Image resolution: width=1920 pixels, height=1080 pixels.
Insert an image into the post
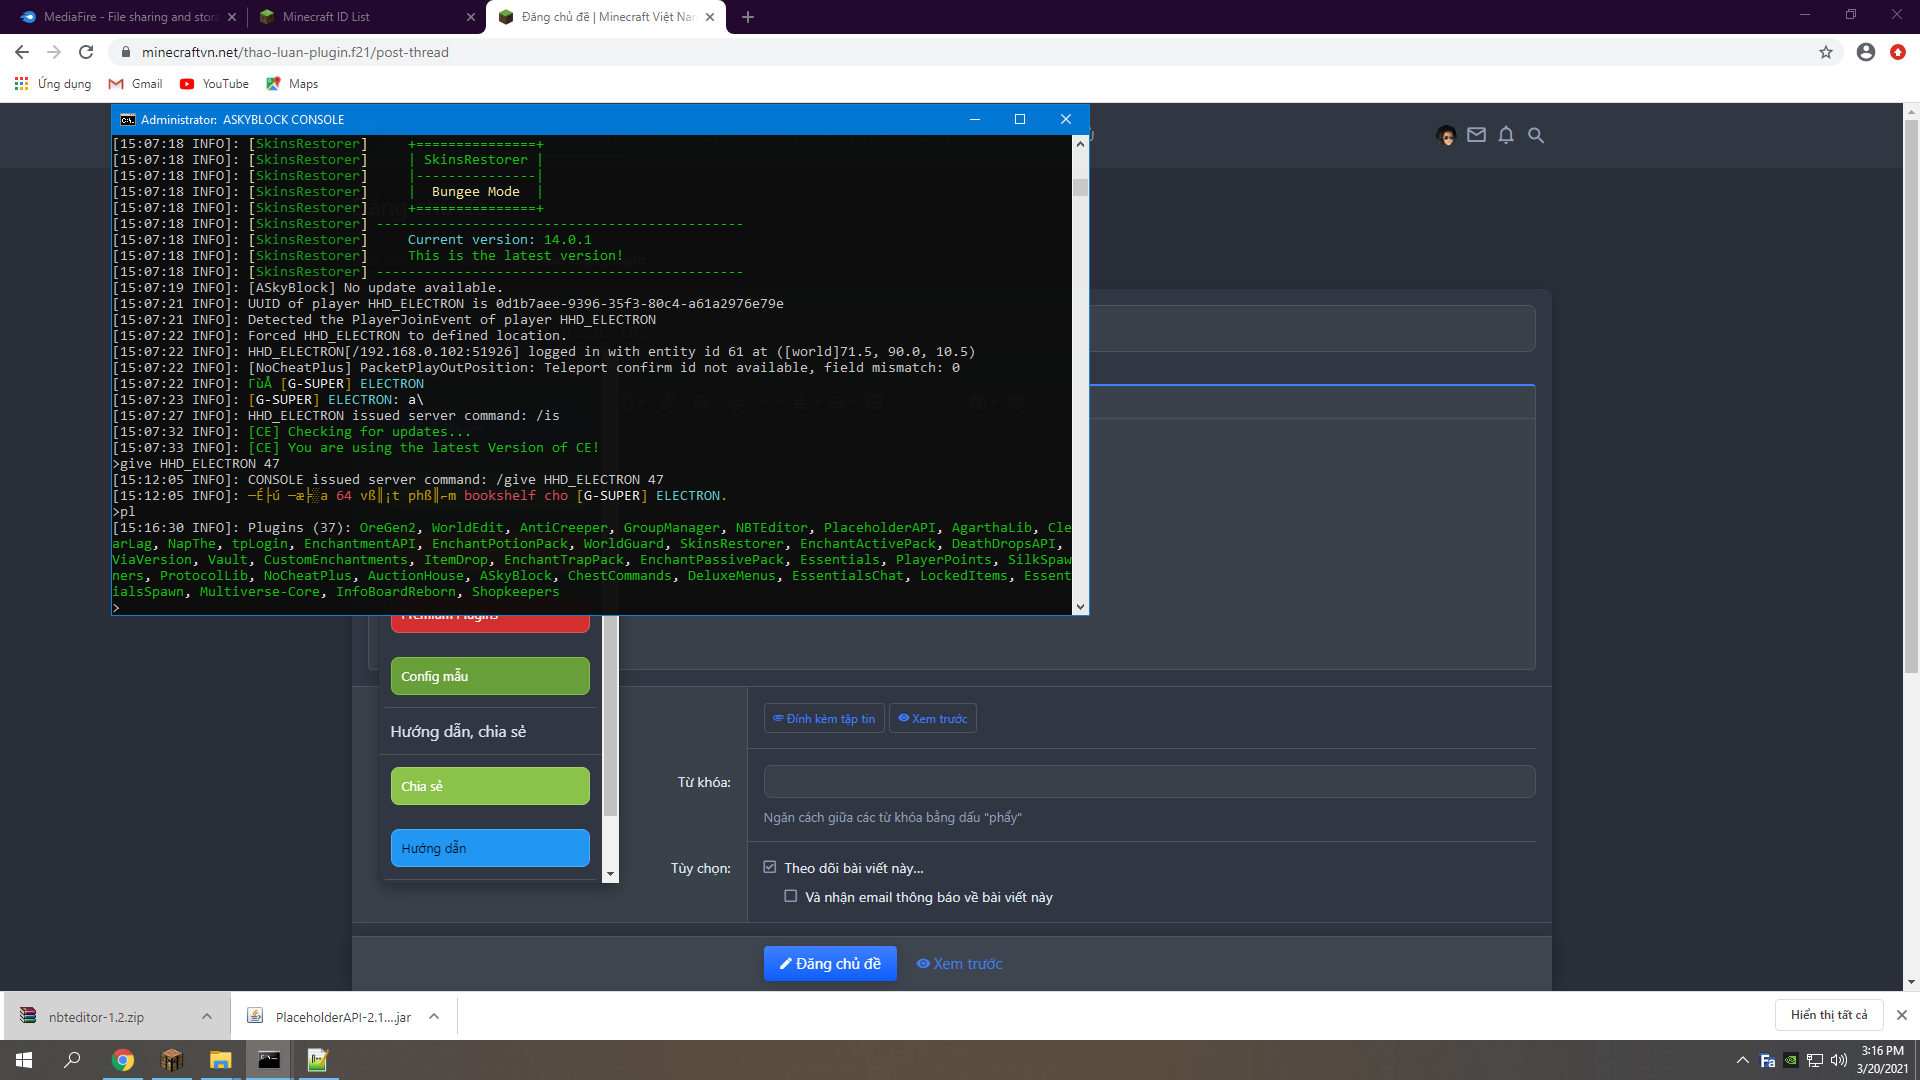coord(702,402)
